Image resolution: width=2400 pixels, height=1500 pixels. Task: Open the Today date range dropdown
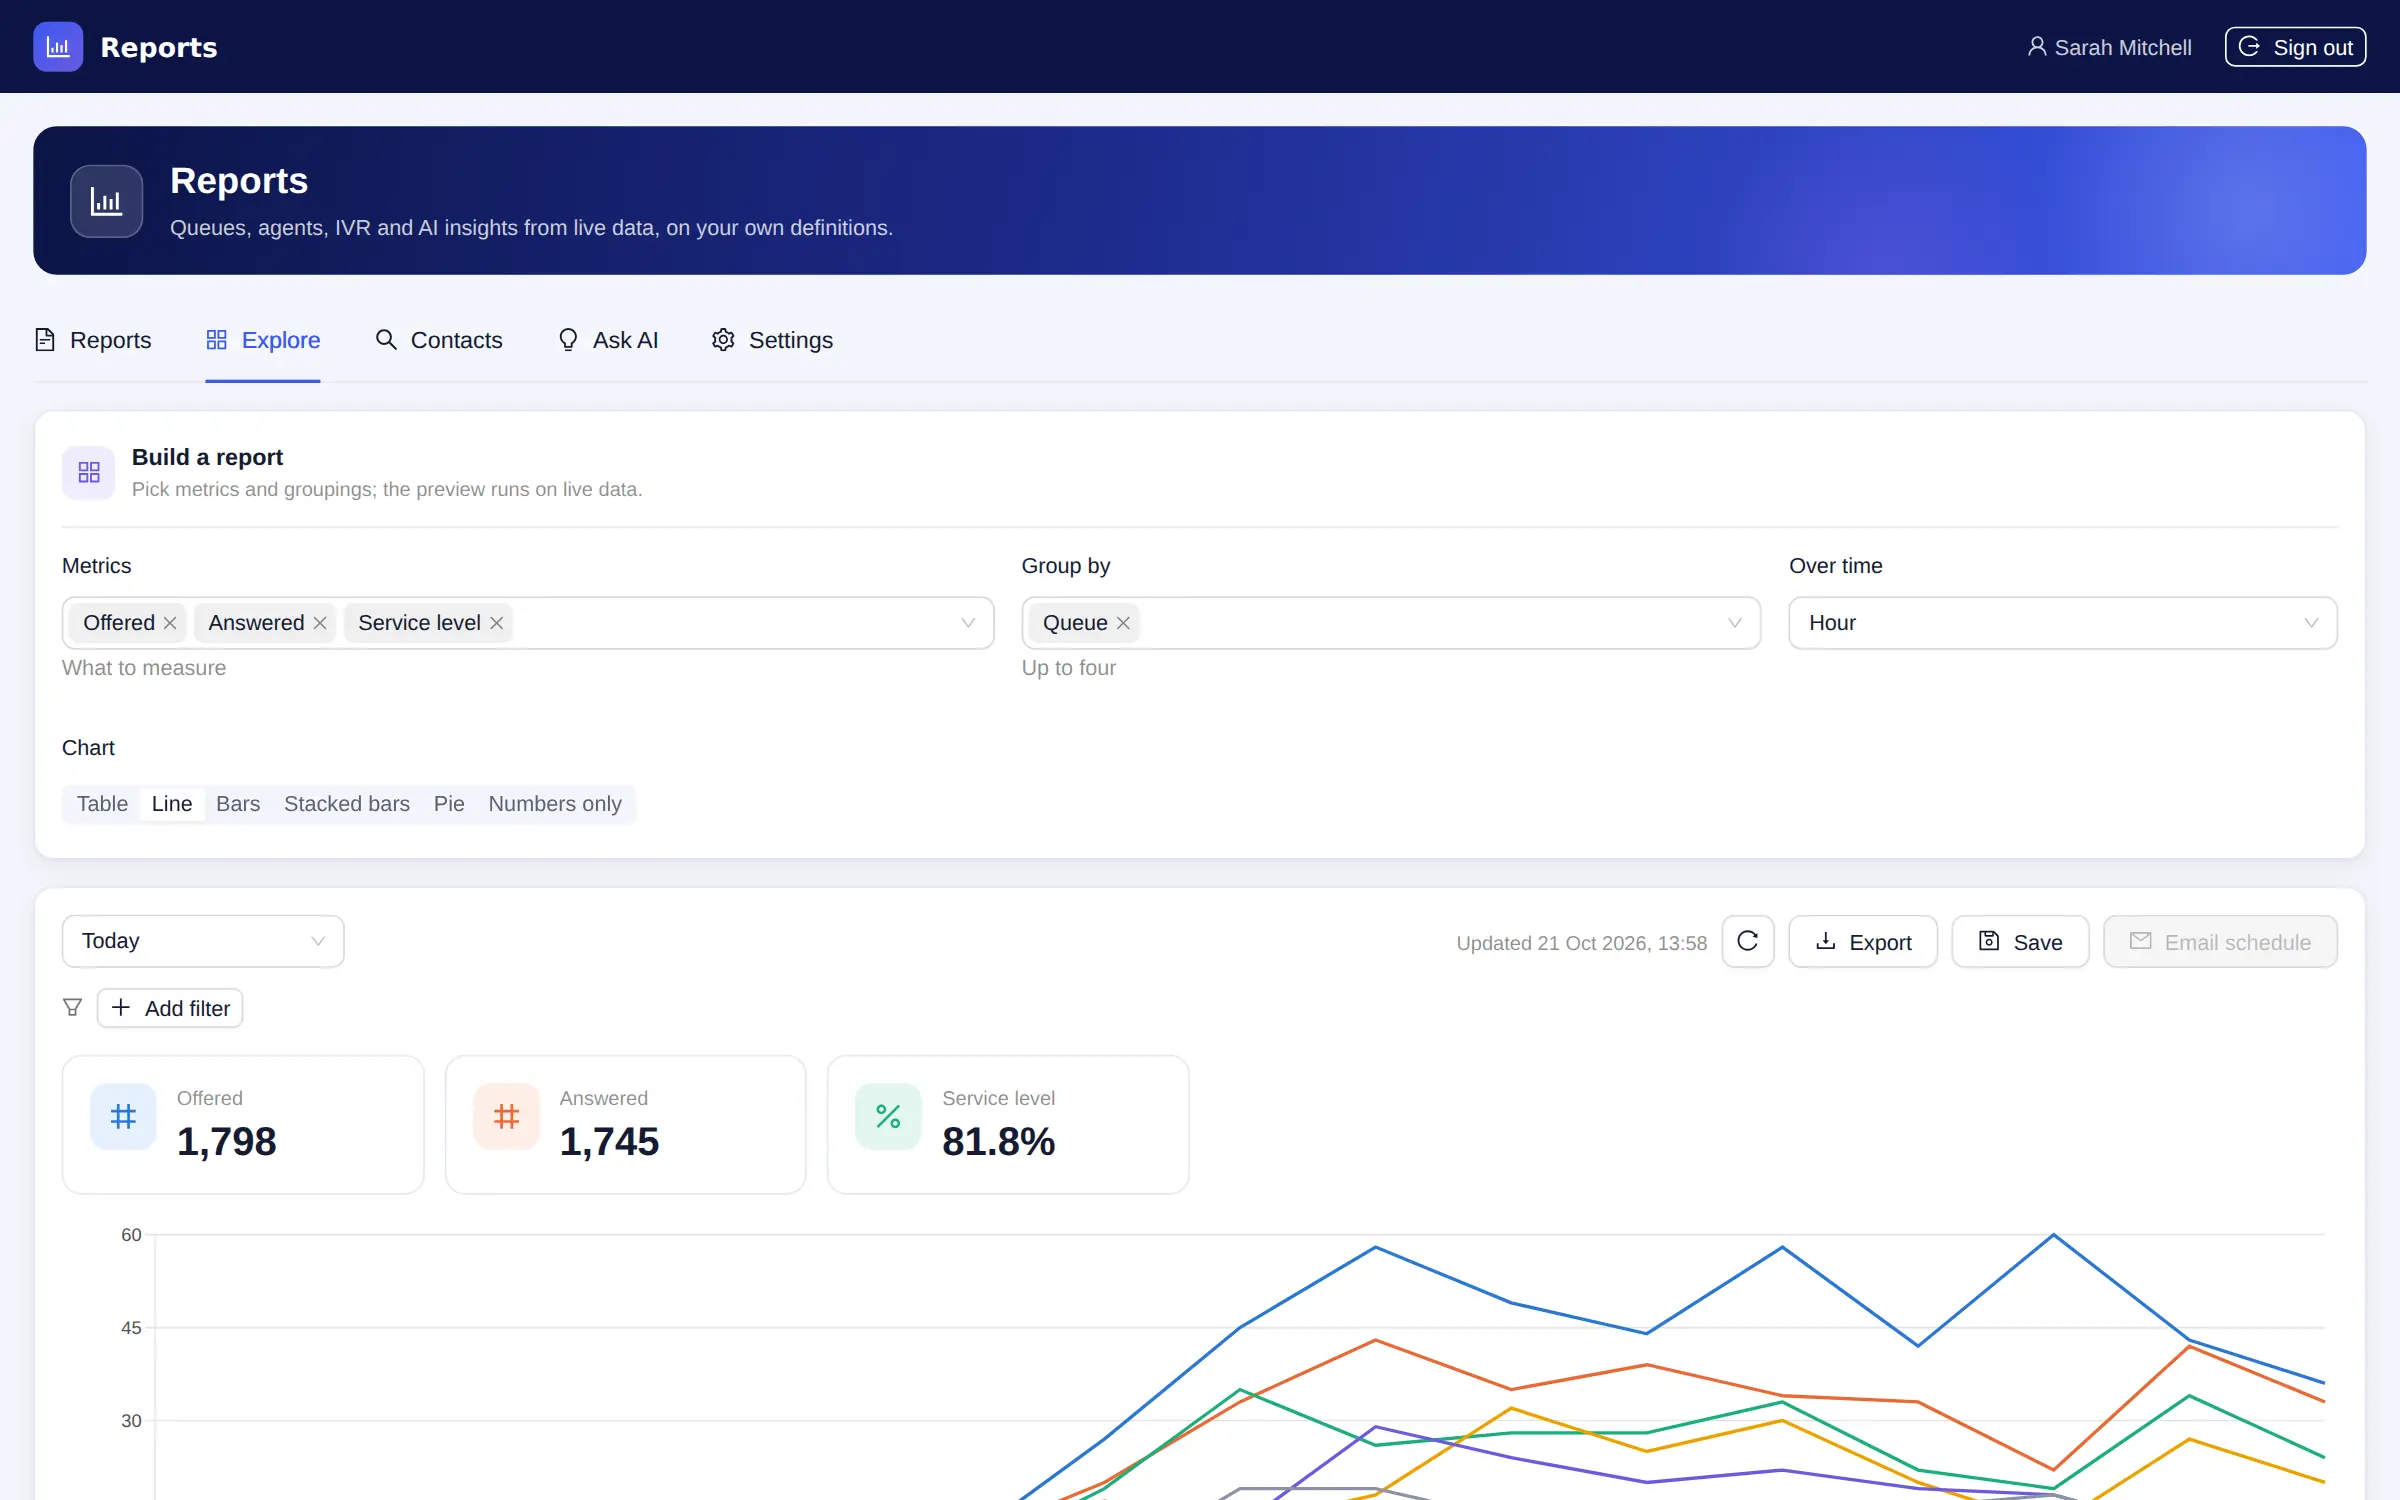[x=203, y=941]
